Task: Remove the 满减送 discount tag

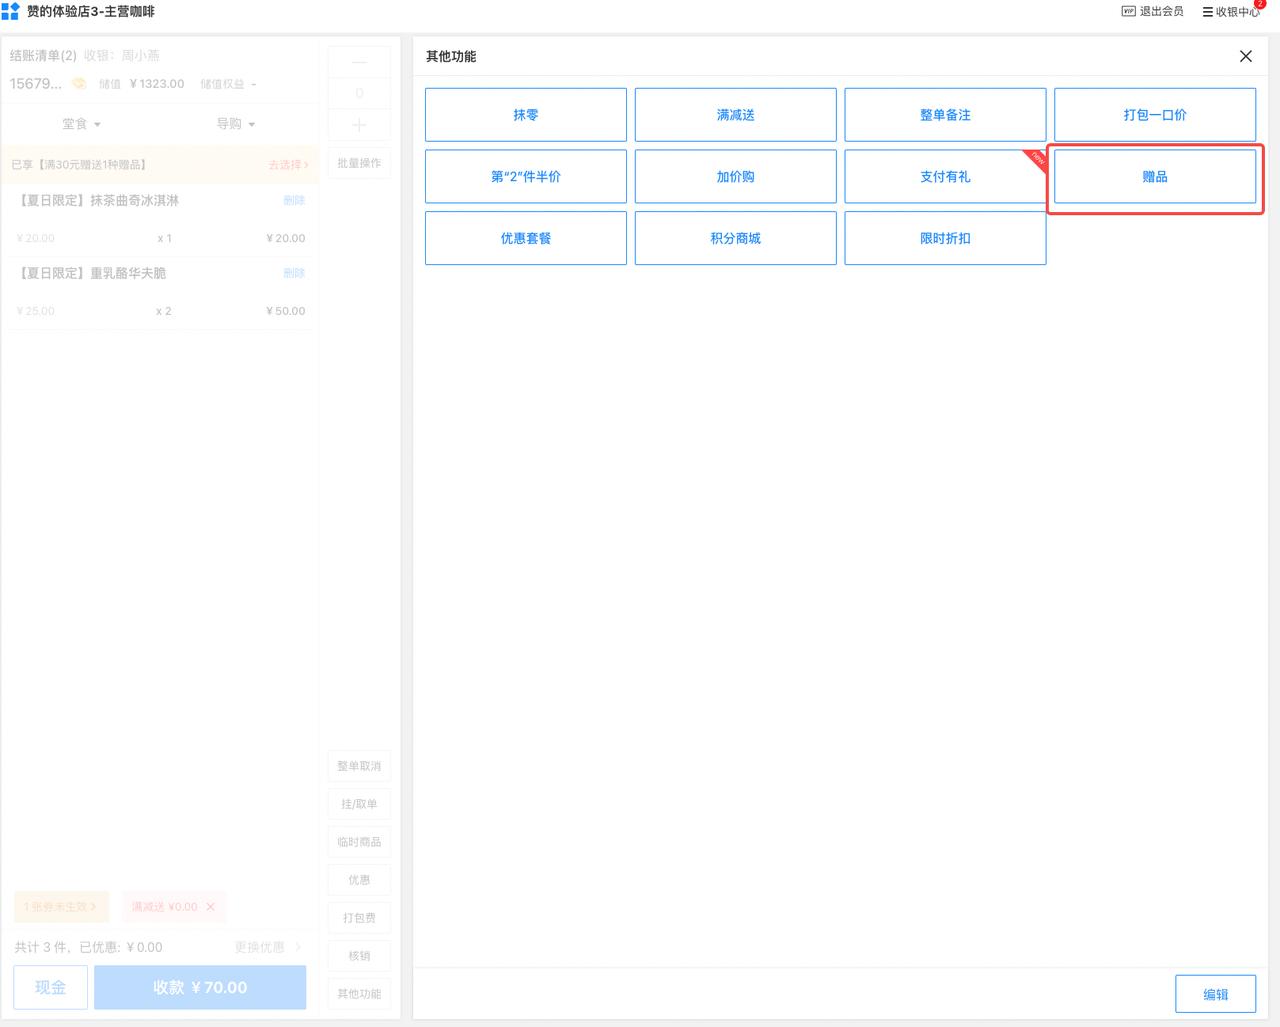Action: pos(210,907)
